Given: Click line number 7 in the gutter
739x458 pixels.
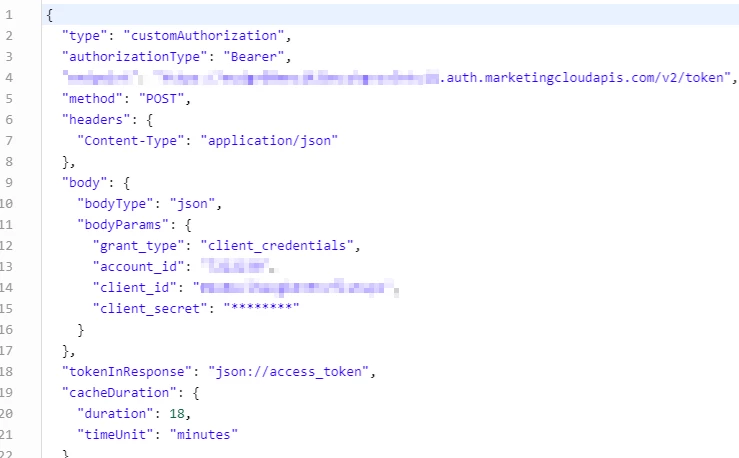Looking at the screenshot, I should click(9, 141).
